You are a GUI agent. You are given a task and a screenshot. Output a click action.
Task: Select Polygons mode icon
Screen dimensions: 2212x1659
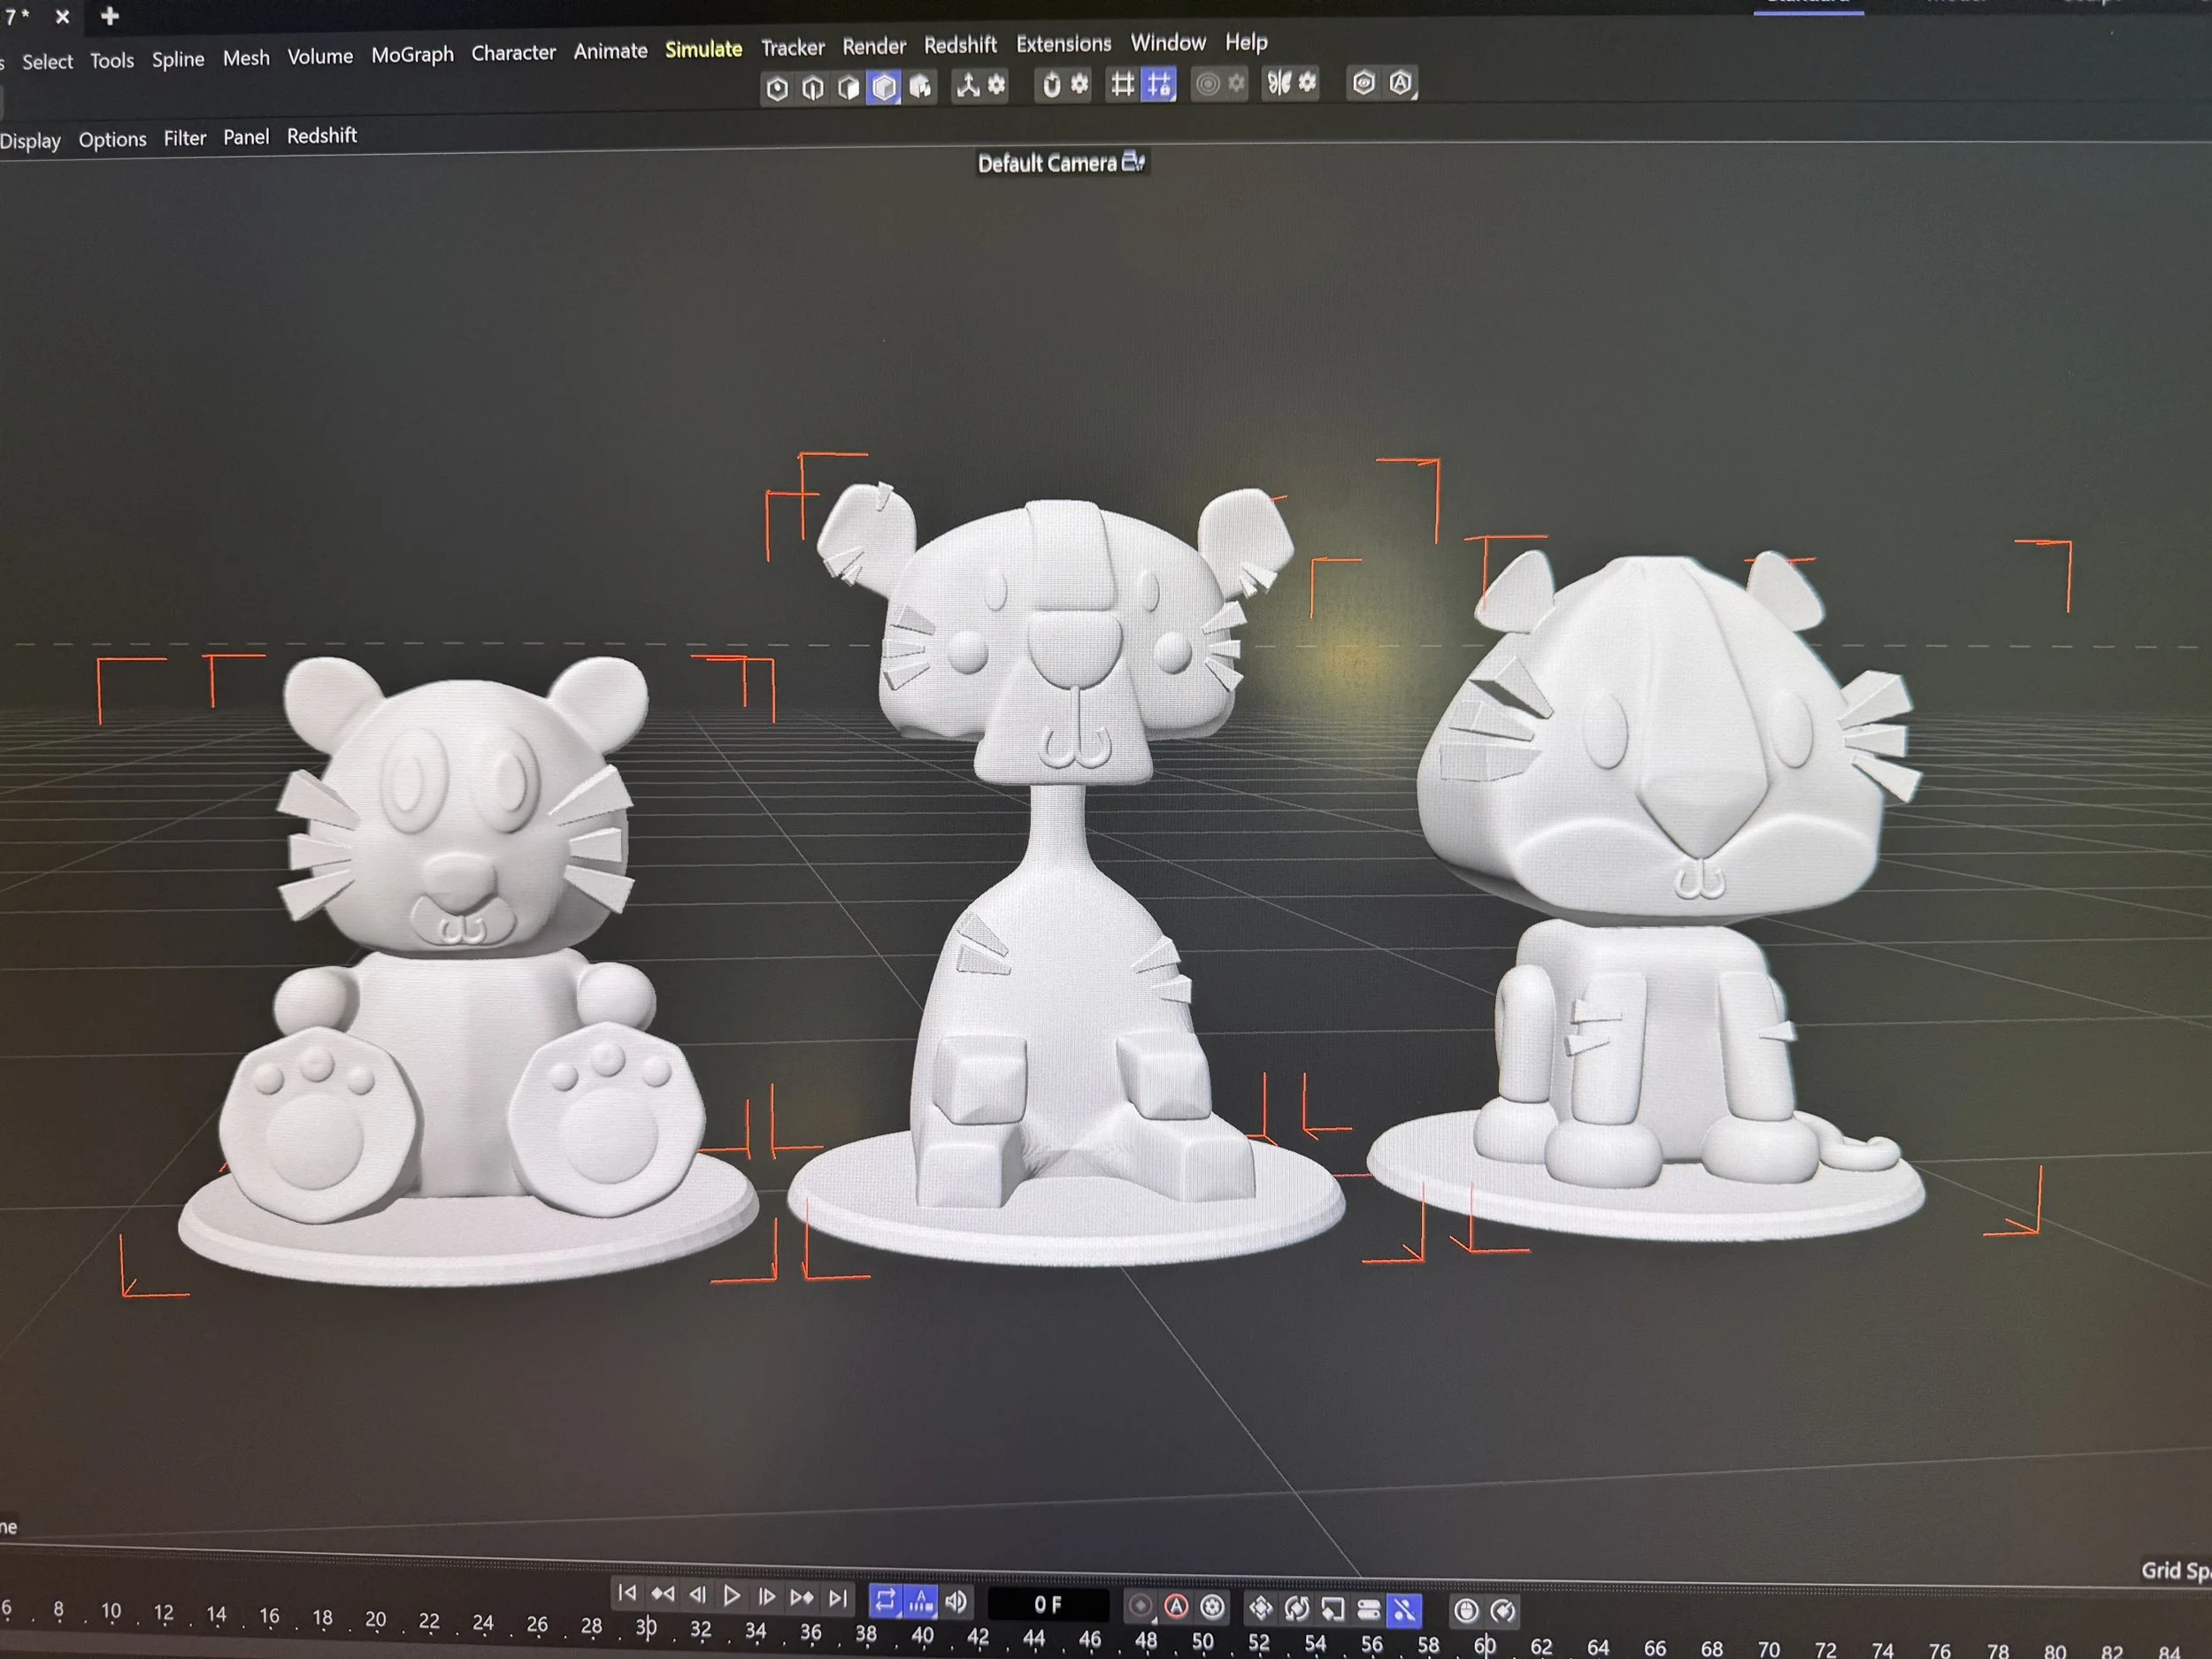point(849,88)
